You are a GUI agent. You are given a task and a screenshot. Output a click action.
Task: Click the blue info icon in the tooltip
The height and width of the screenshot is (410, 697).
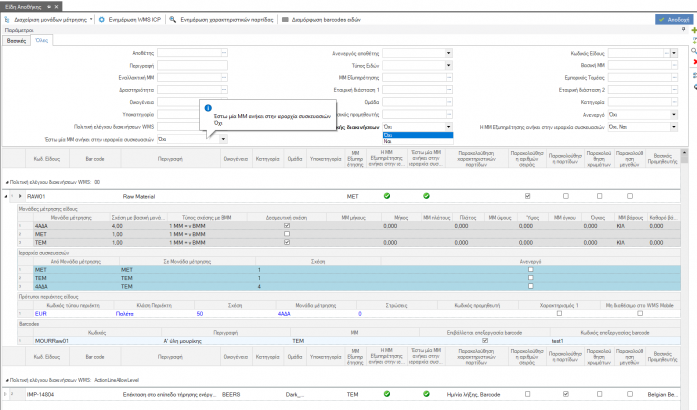tap(208, 108)
